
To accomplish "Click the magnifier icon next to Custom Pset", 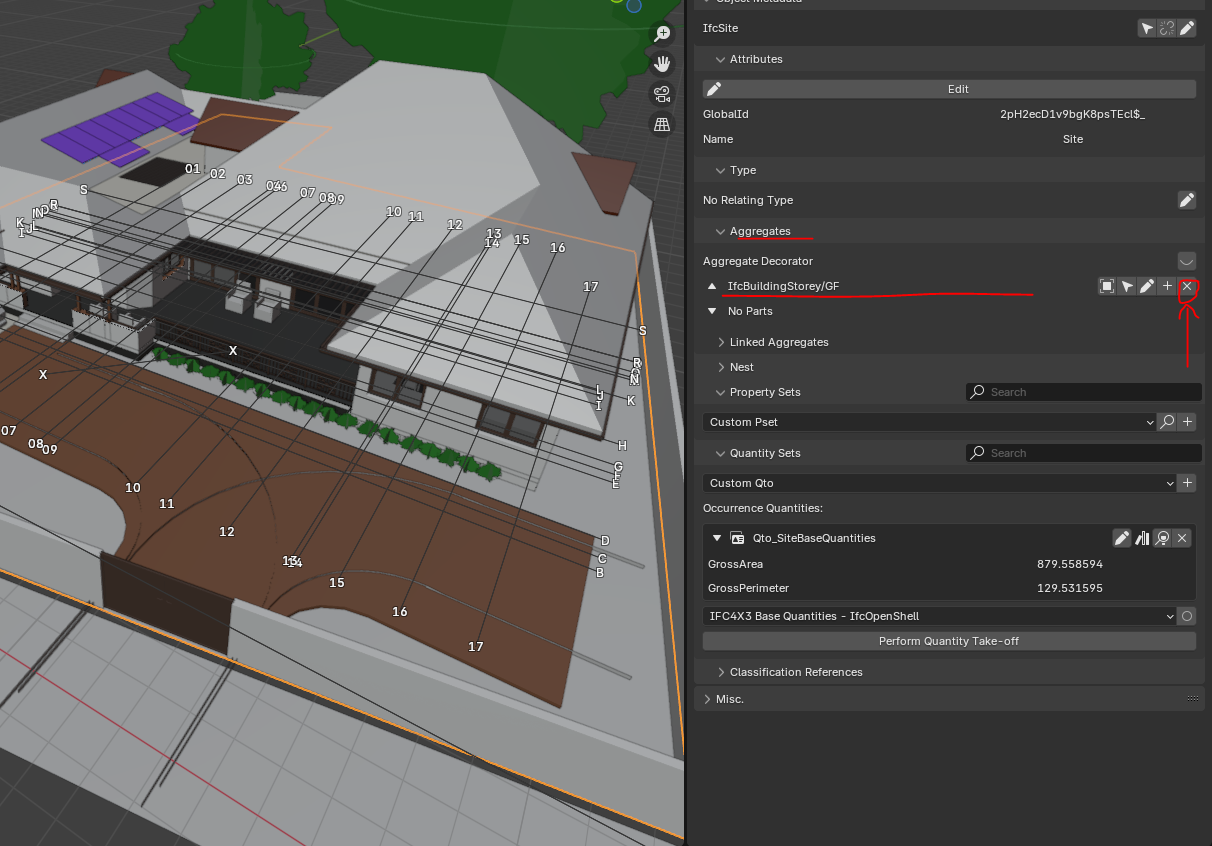I will coord(1167,422).
